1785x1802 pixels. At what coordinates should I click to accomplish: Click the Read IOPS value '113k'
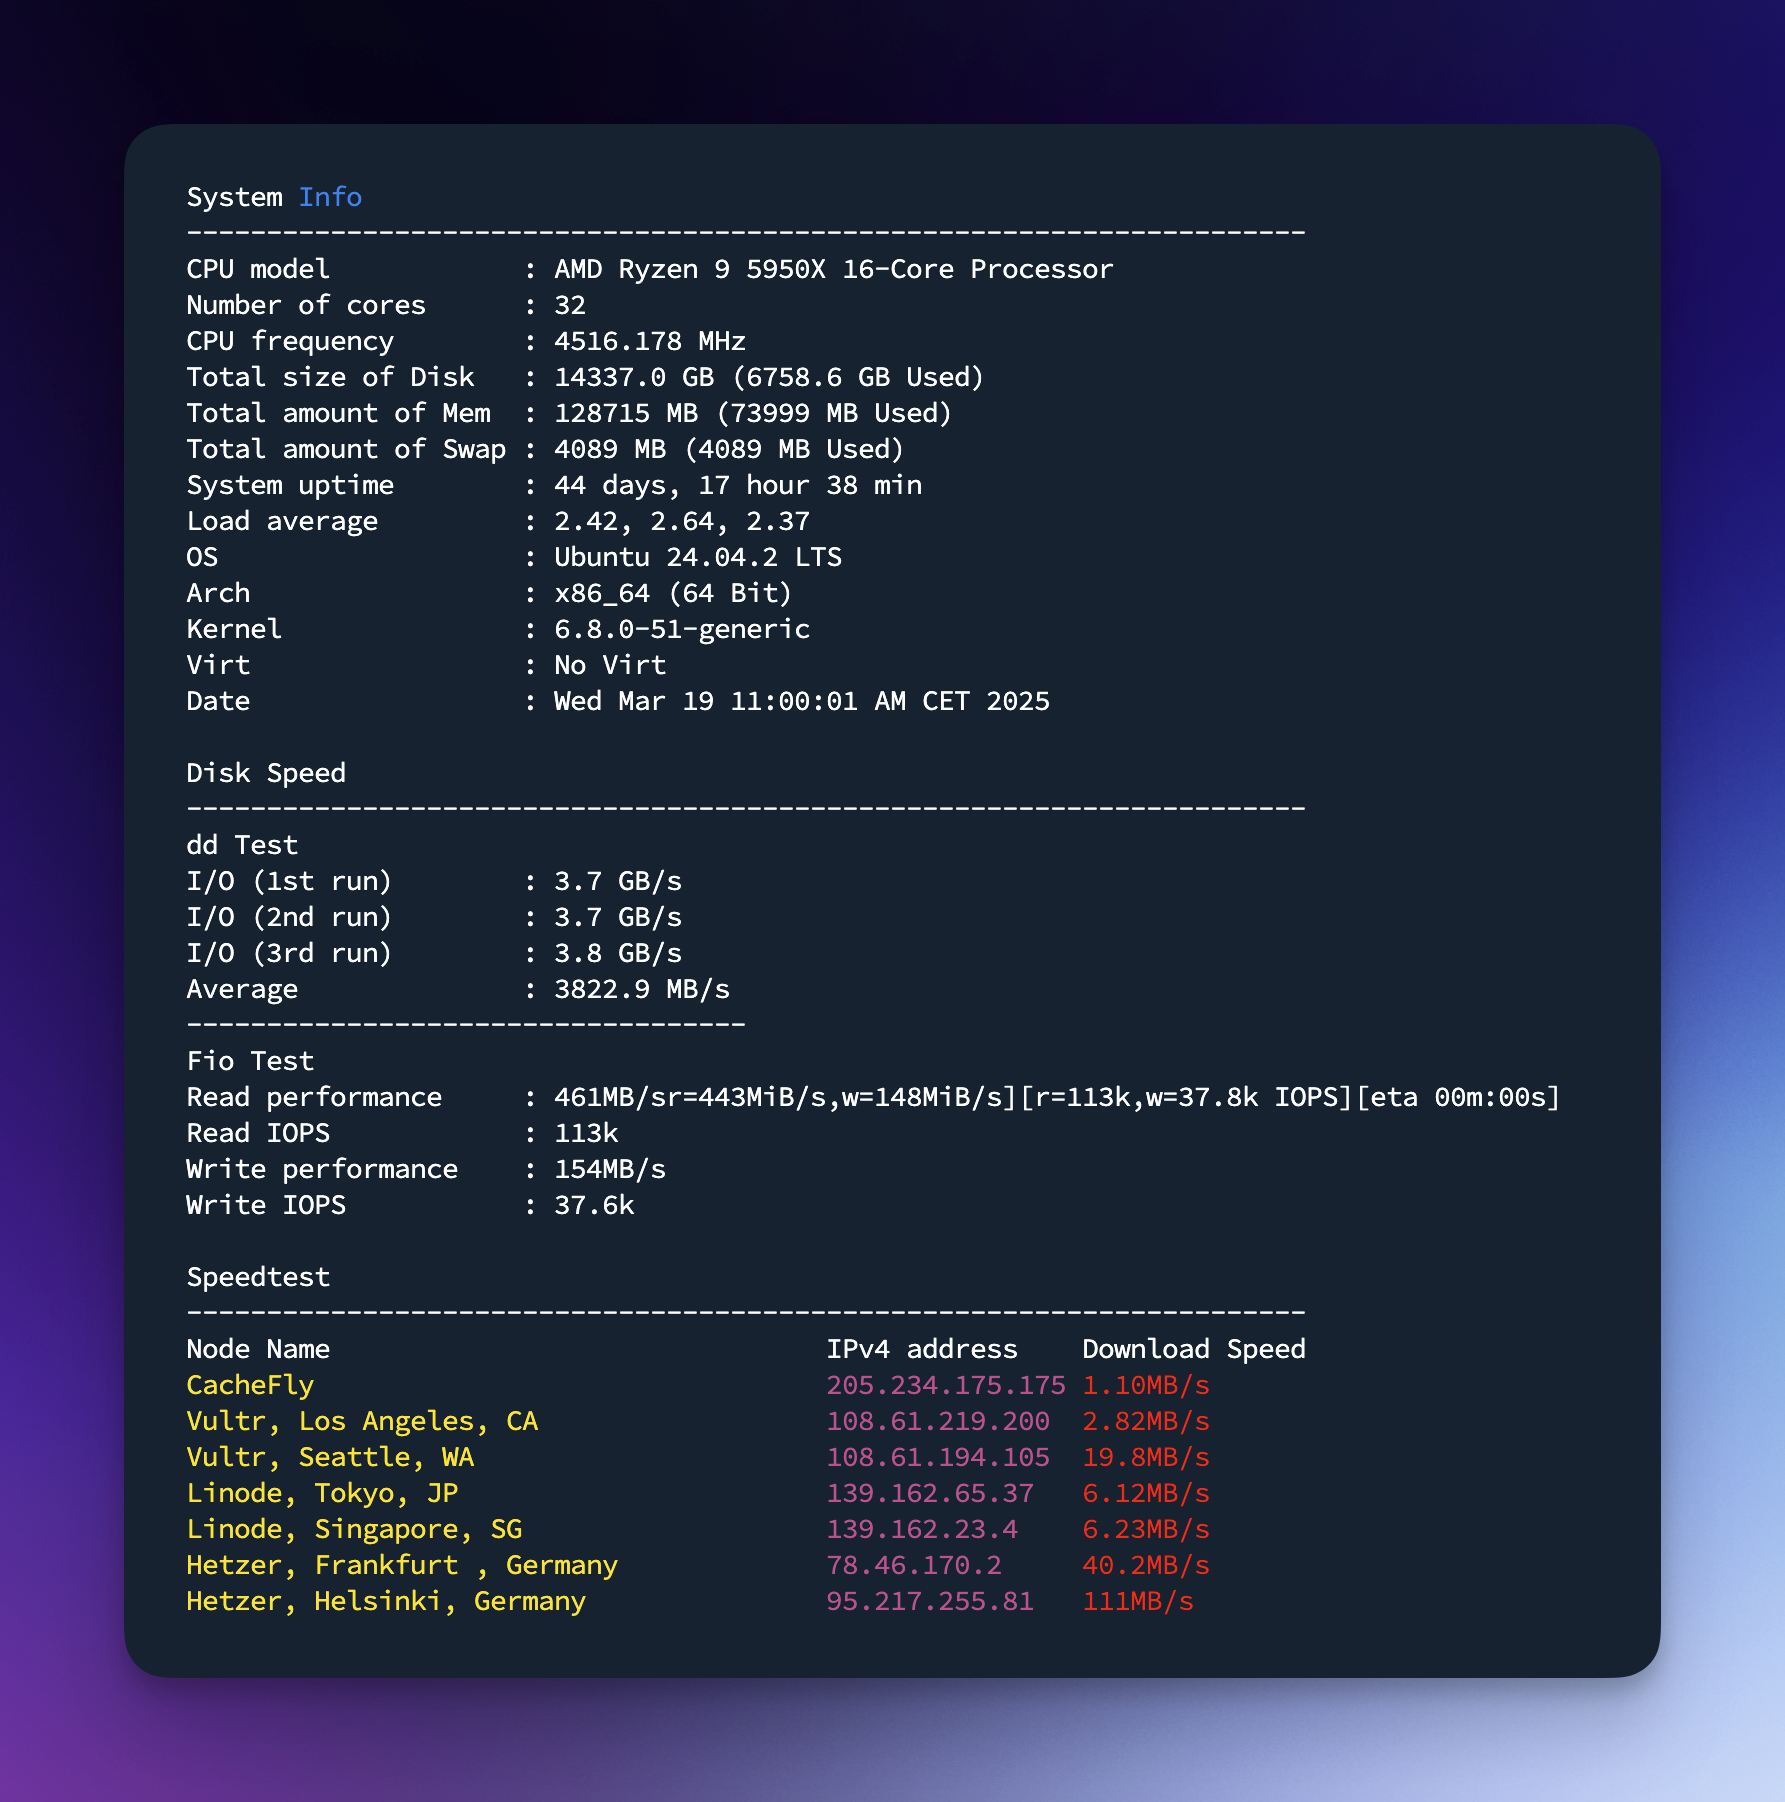click(586, 1133)
